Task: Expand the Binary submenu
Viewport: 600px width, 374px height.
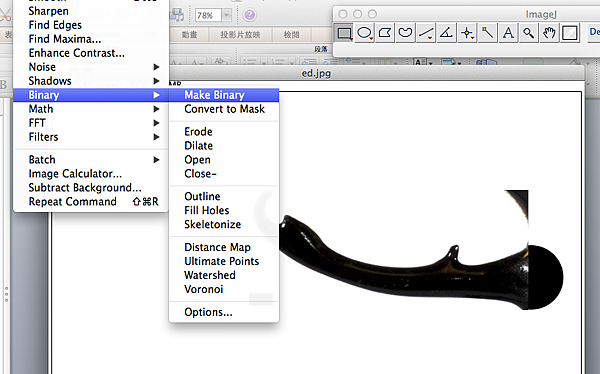Action: coord(91,95)
